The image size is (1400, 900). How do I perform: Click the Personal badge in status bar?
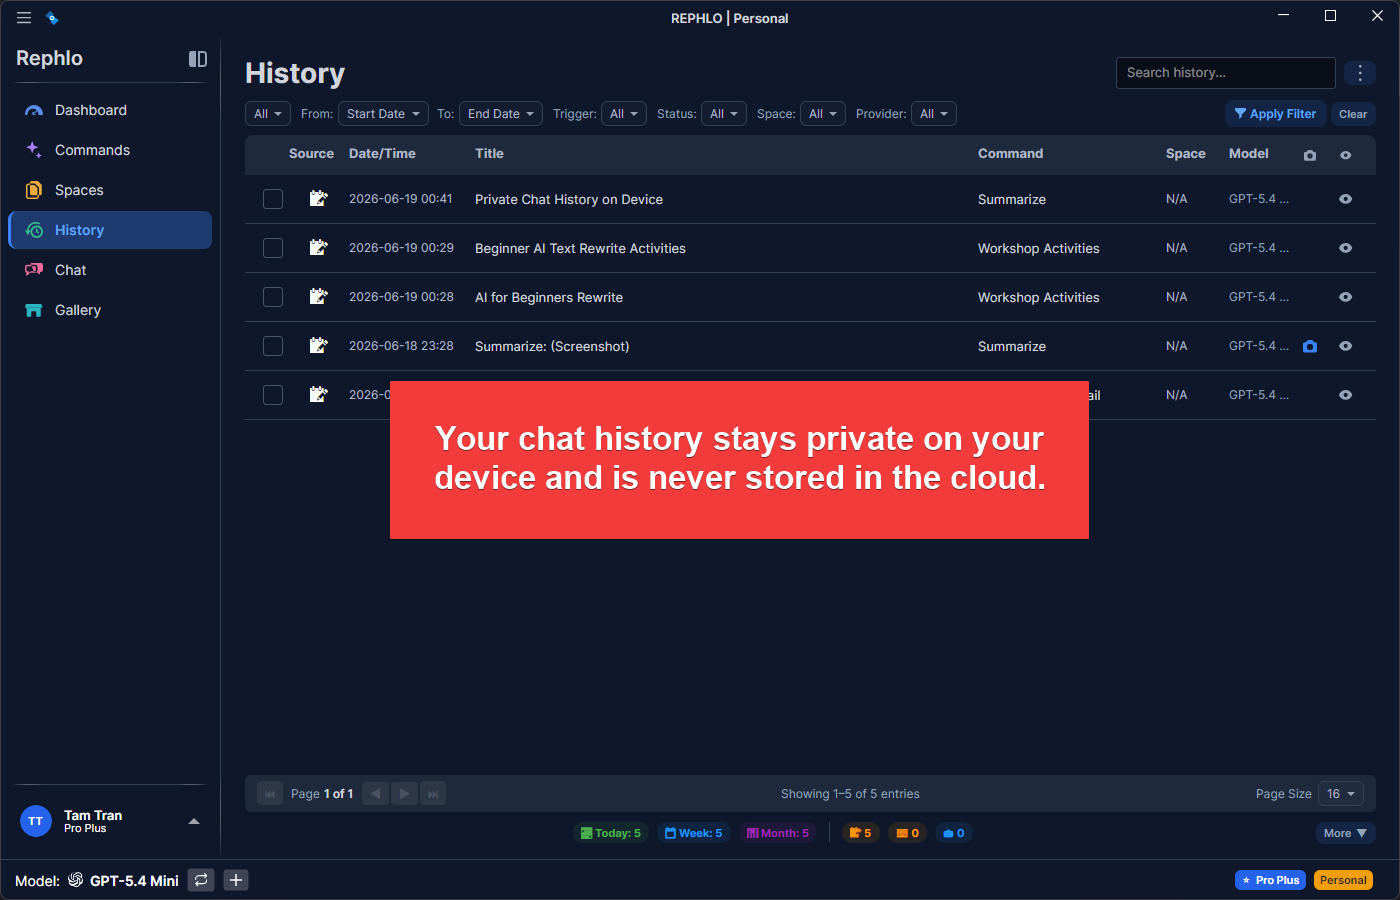click(1343, 880)
